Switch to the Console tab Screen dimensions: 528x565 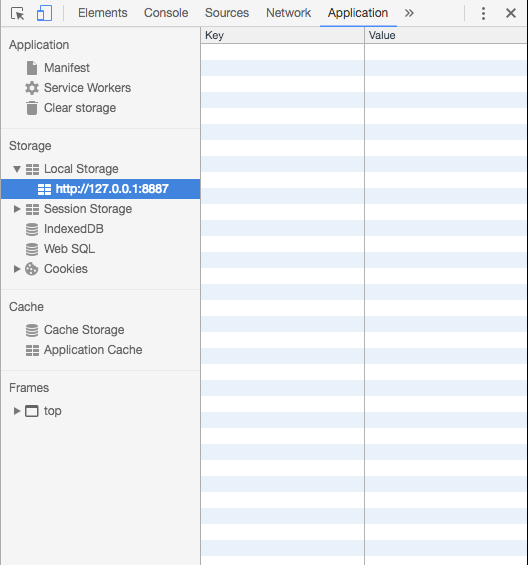pyautogui.click(x=166, y=13)
